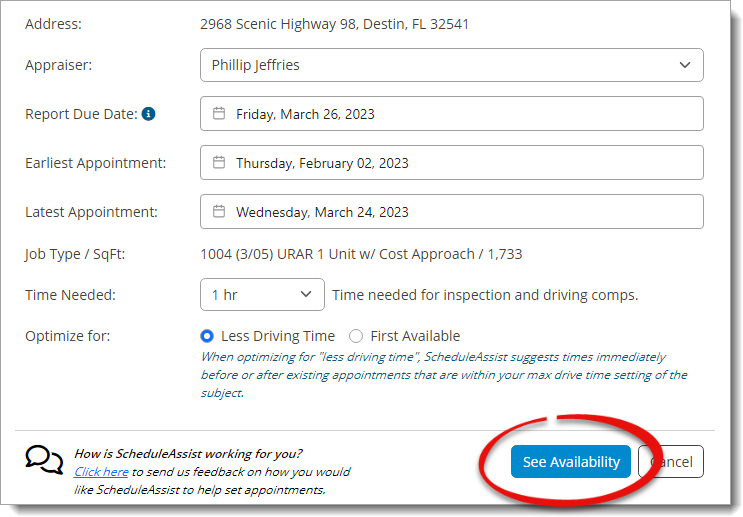Click the 'How is ScheduleAssist working' heading

click(188, 453)
